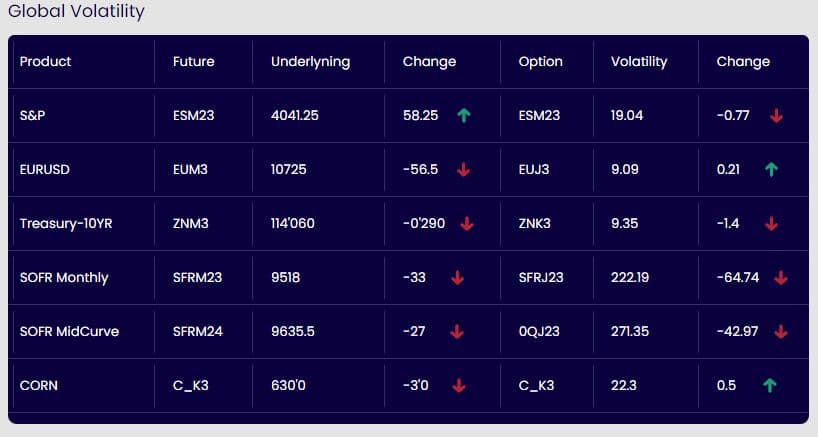Open the Treasury-10YR product entry
Screen dimensions: 818x437
[x=66, y=224]
